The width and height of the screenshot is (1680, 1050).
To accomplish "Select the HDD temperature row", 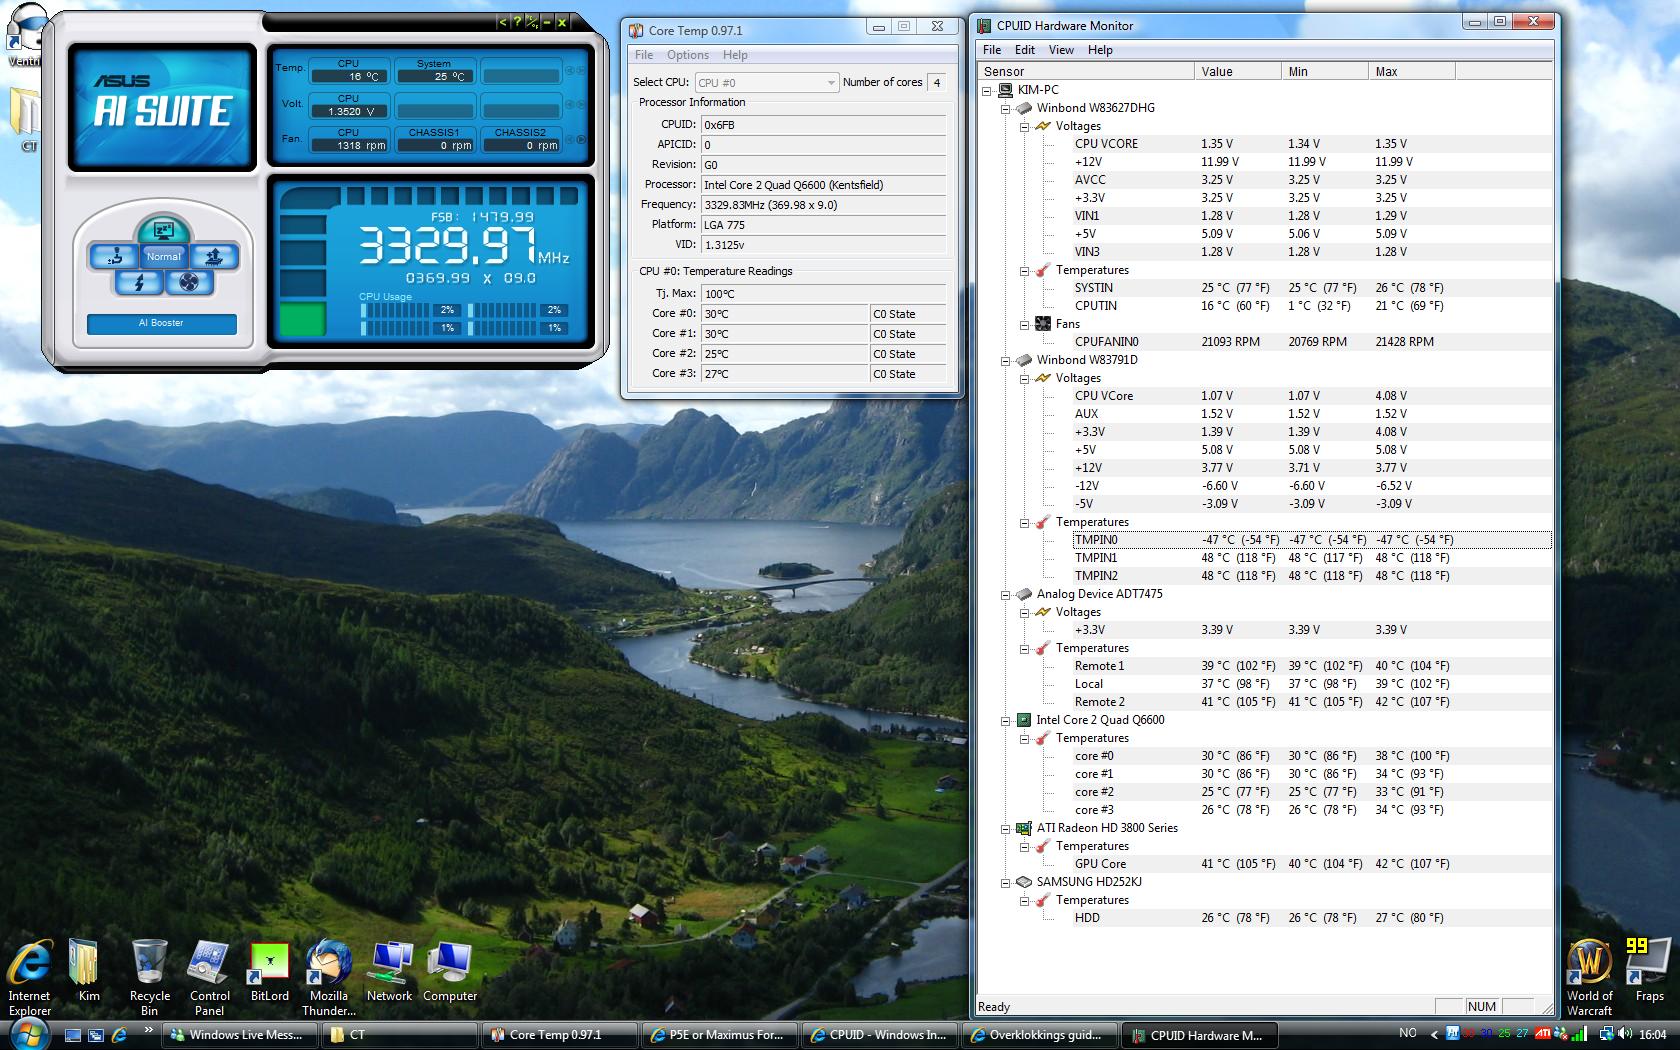I will click(1311, 918).
